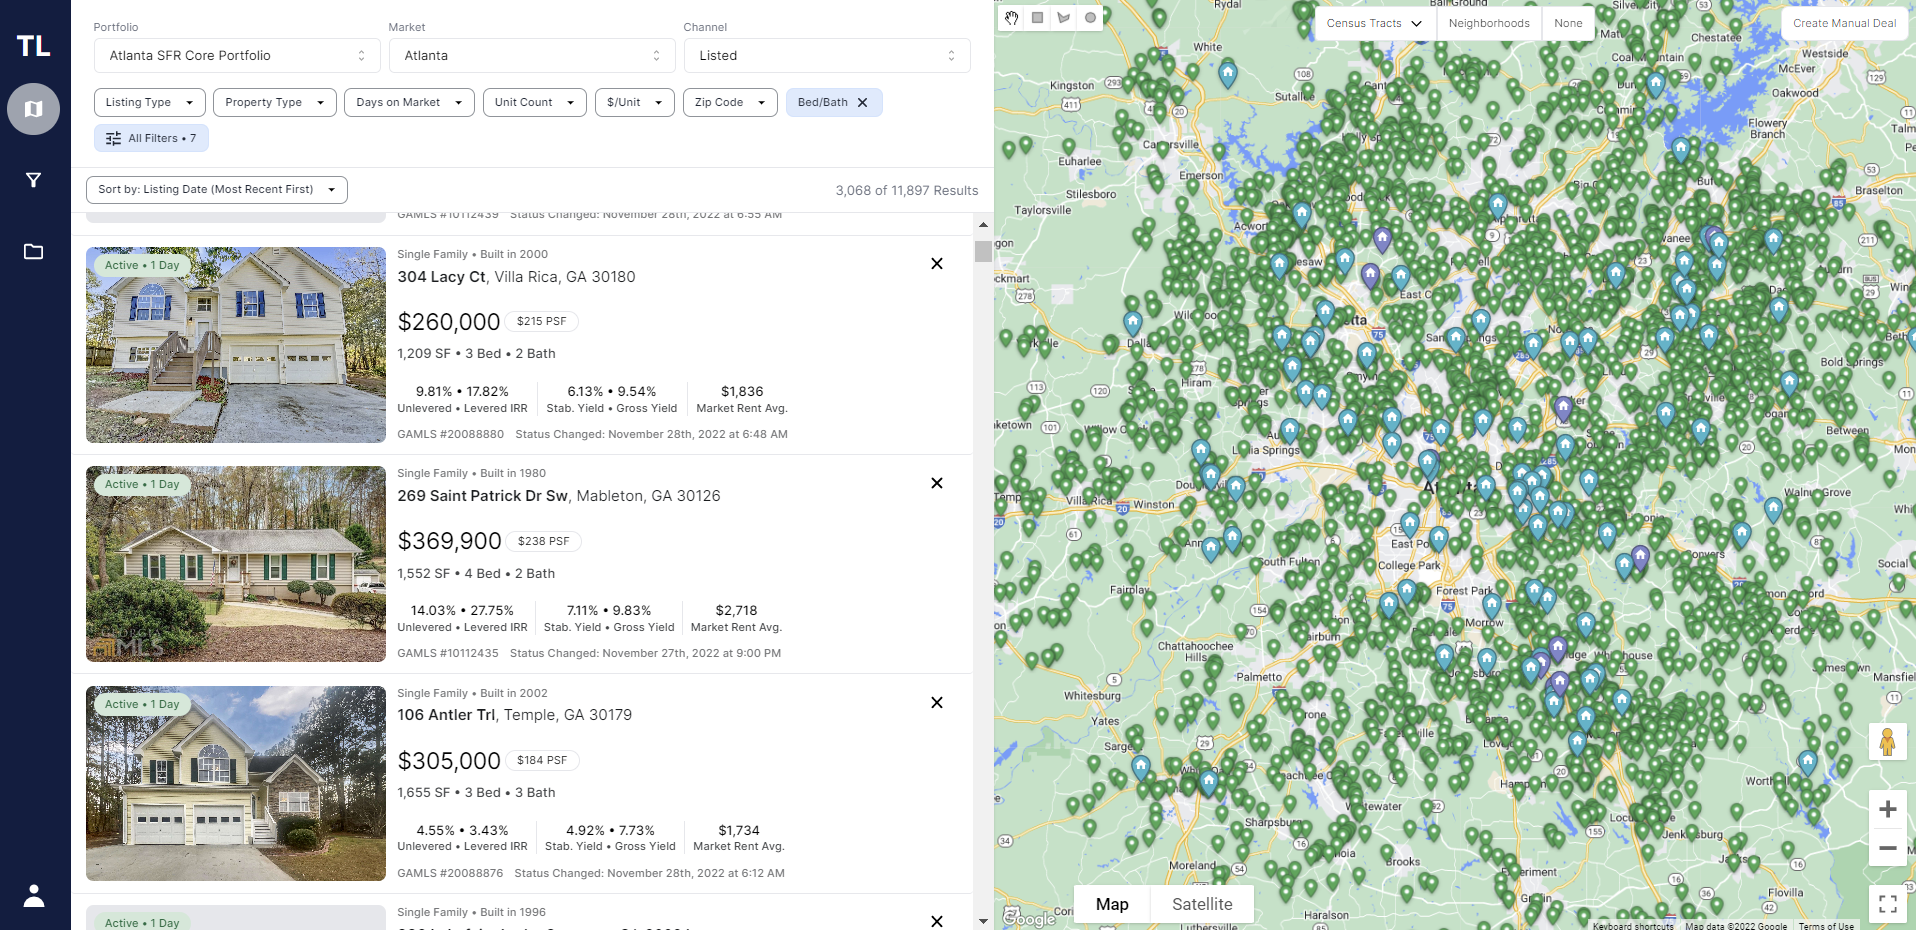Click Create Manual Deal button
The width and height of the screenshot is (1916, 930).
(x=1844, y=23)
